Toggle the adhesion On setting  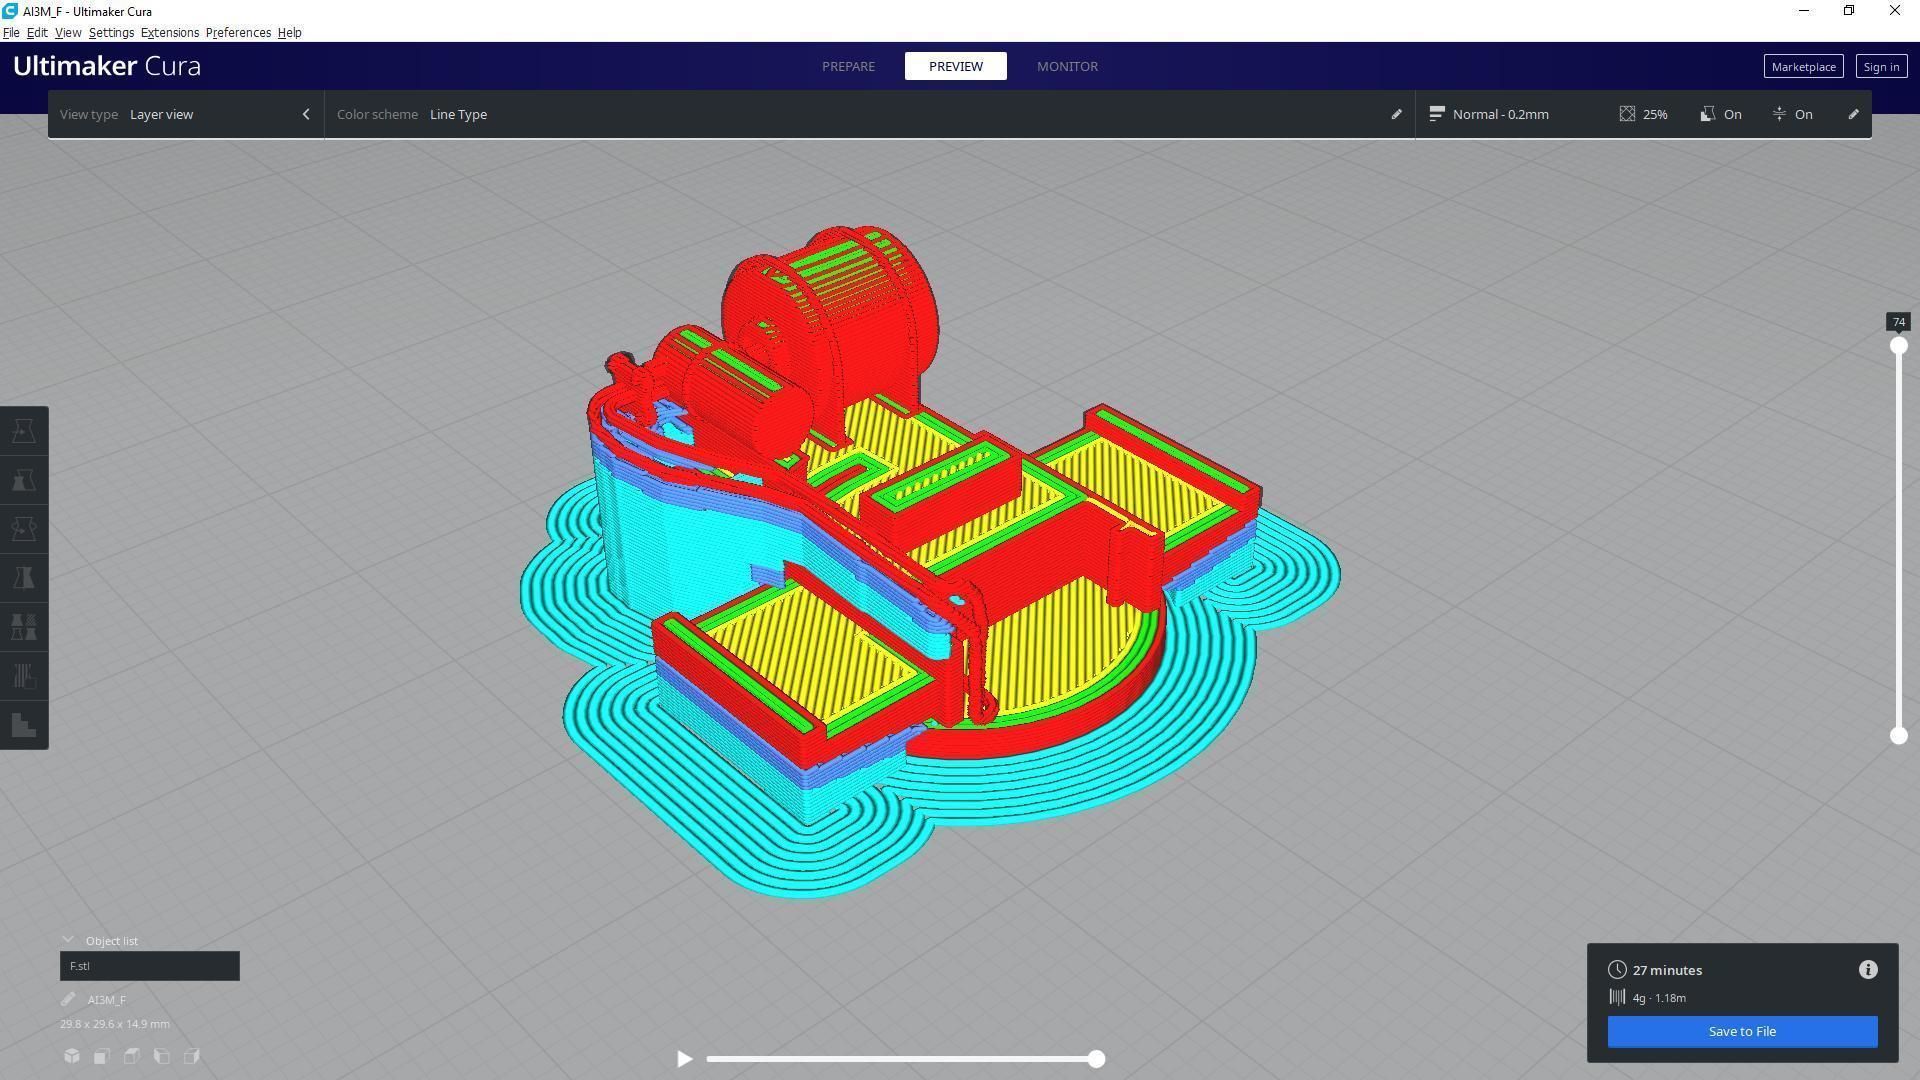tap(1792, 114)
